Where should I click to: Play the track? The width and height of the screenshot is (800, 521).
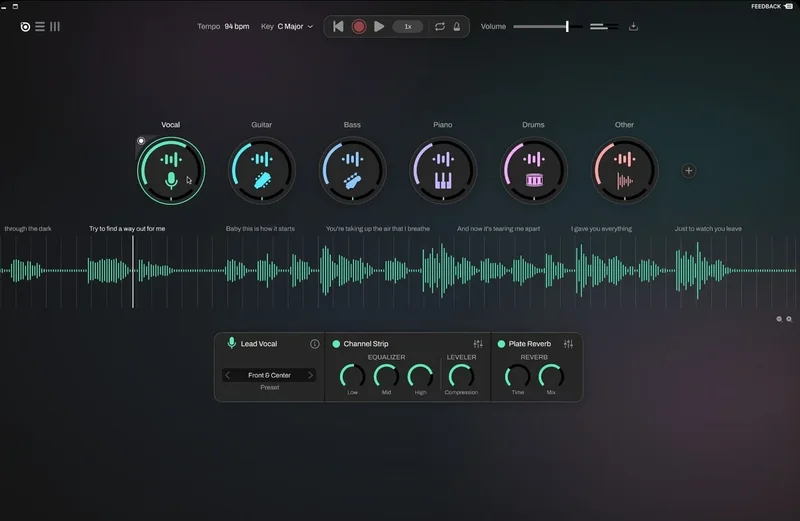tap(379, 27)
